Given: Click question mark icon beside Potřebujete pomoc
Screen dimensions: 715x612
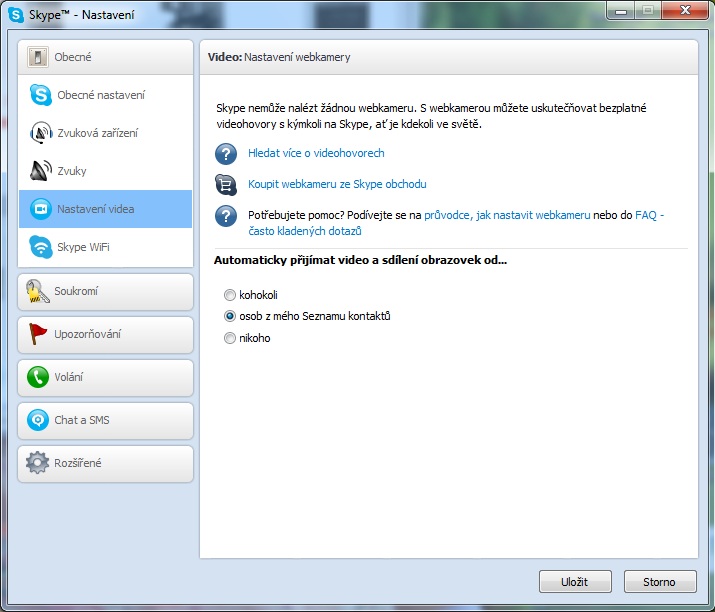Looking at the screenshot, I should pyautogui.click(x=226, y=216).
